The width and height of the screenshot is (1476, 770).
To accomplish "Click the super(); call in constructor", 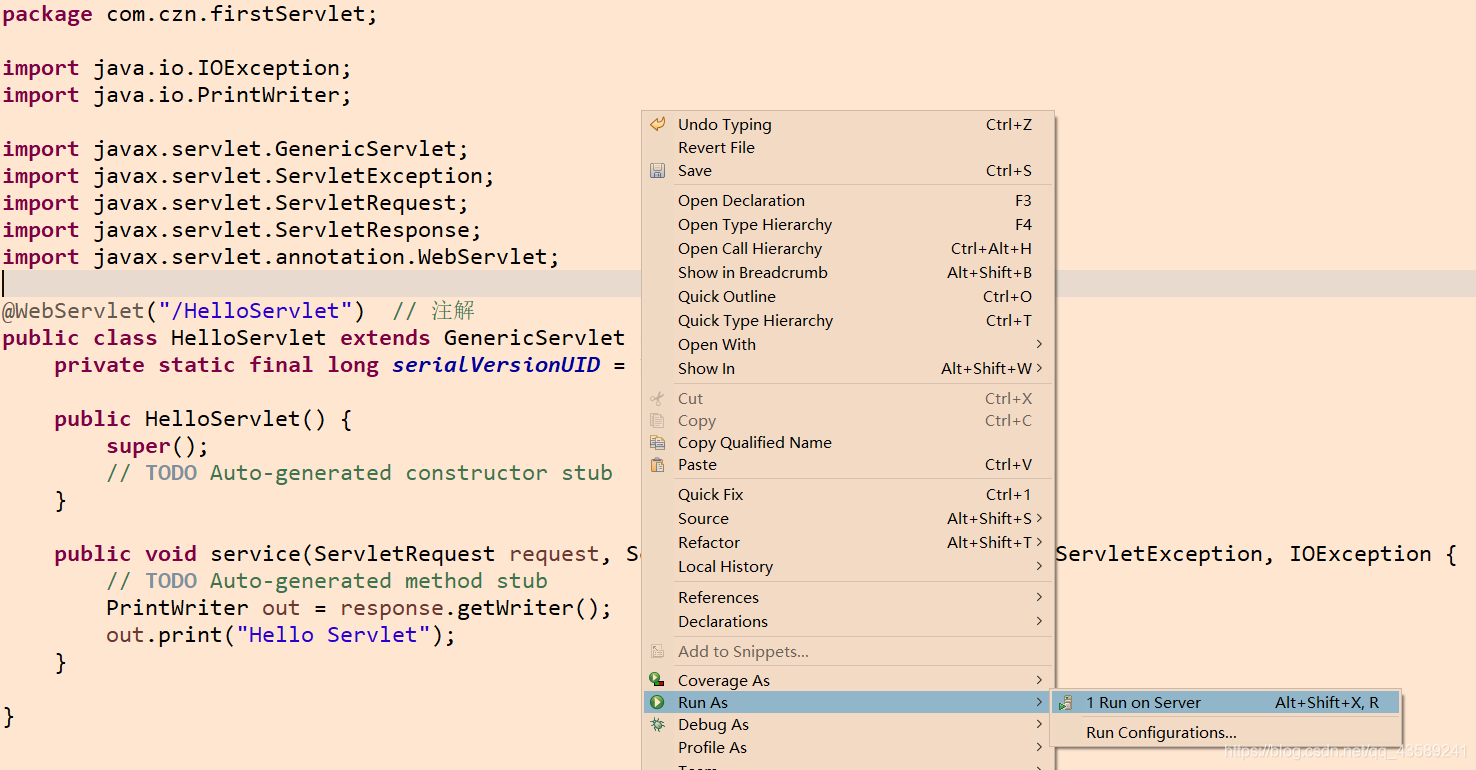I will tap(157, 447).
